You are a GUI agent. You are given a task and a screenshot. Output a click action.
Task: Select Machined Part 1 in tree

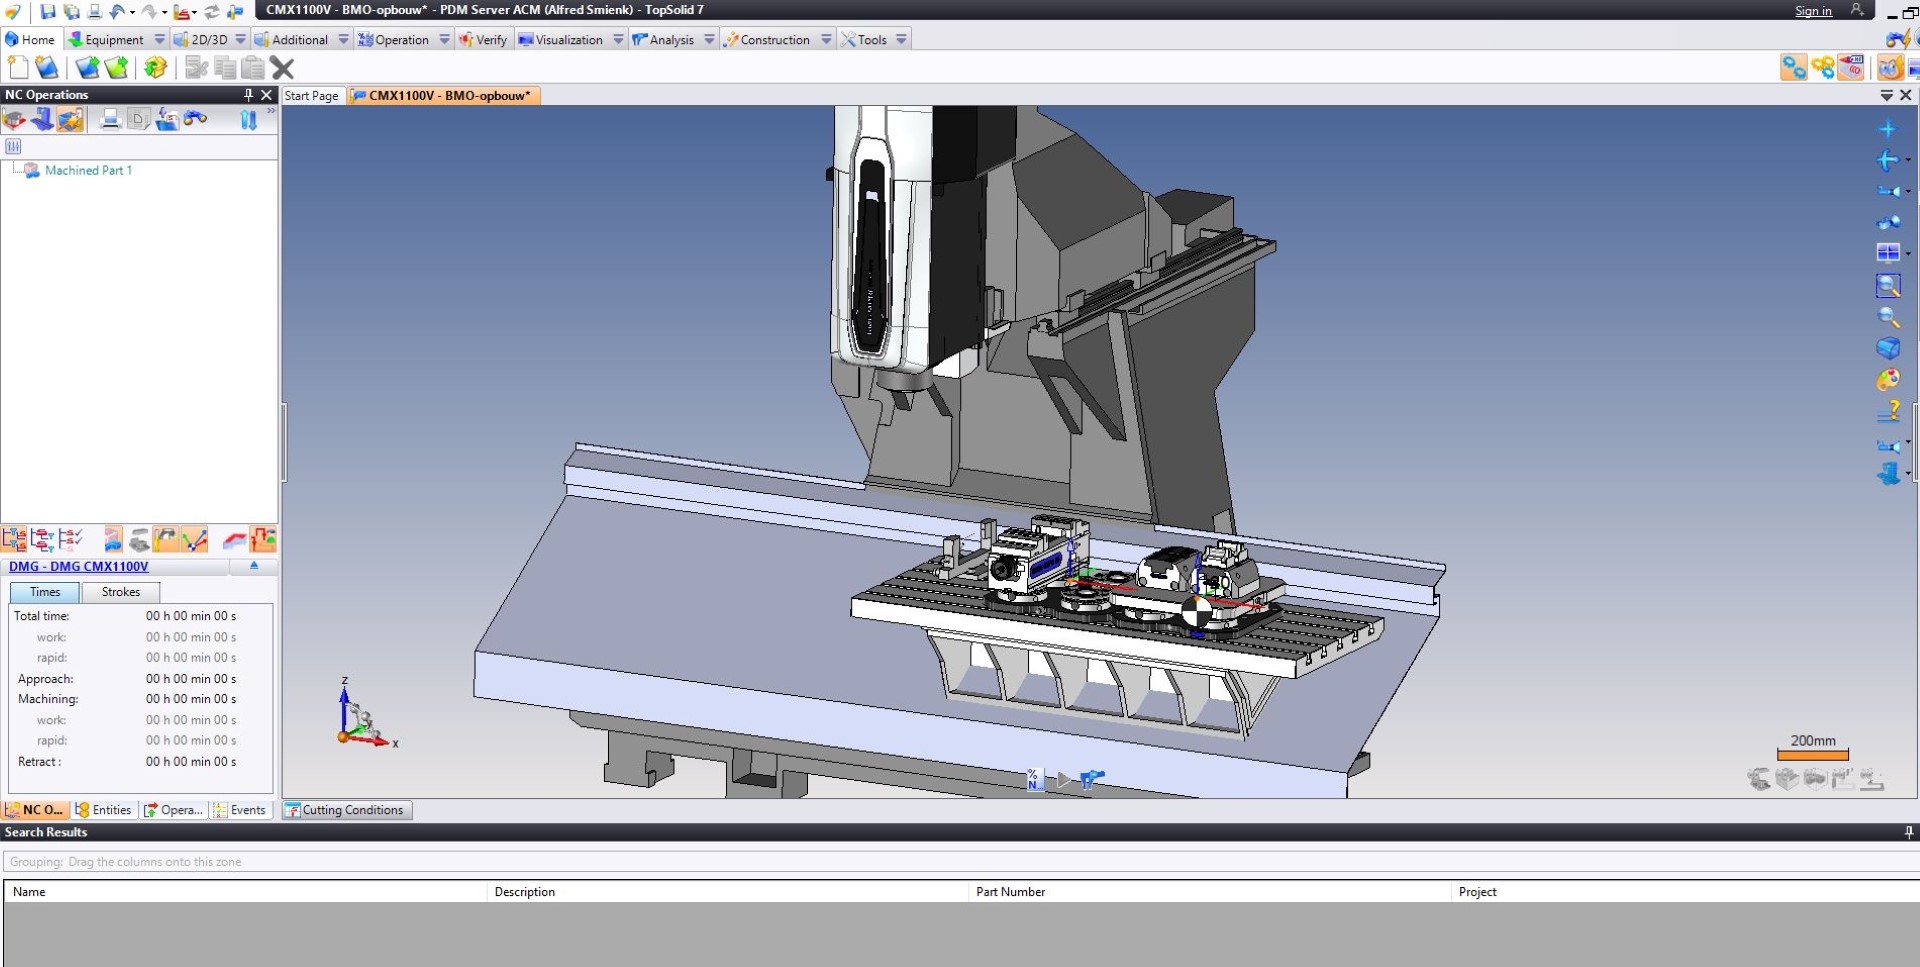click(88, 170)
